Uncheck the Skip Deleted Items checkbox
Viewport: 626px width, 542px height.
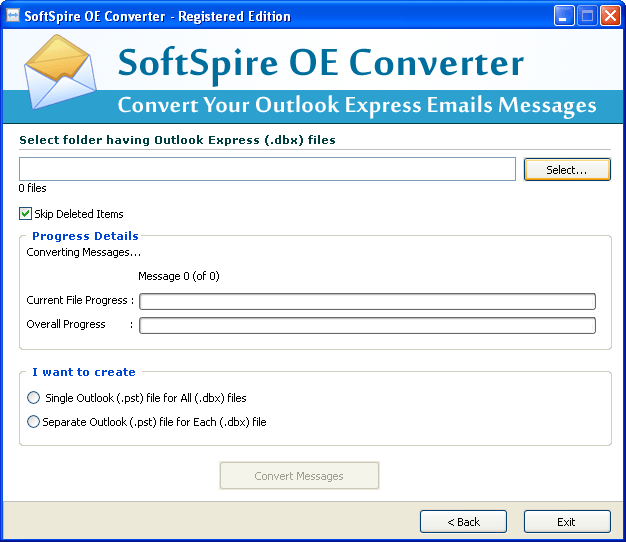point(26,214)
